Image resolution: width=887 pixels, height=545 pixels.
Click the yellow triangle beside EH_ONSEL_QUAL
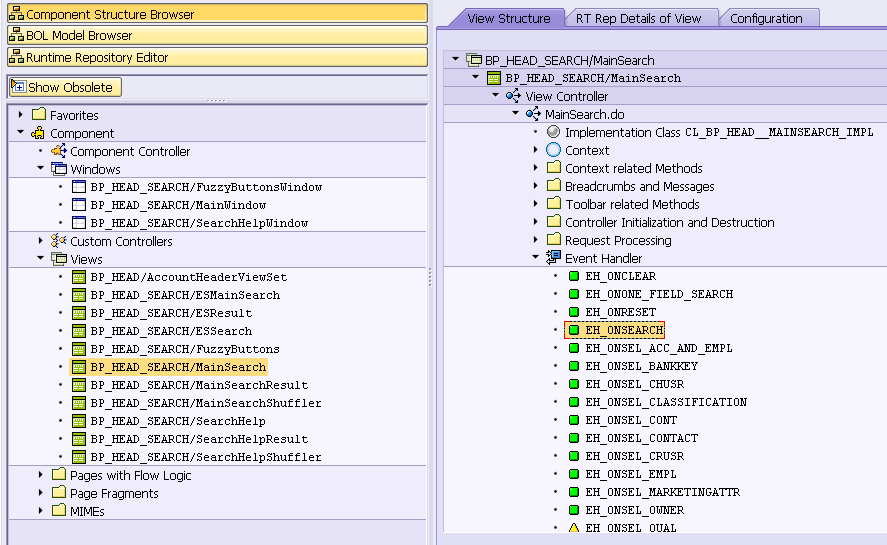(574, 528)
